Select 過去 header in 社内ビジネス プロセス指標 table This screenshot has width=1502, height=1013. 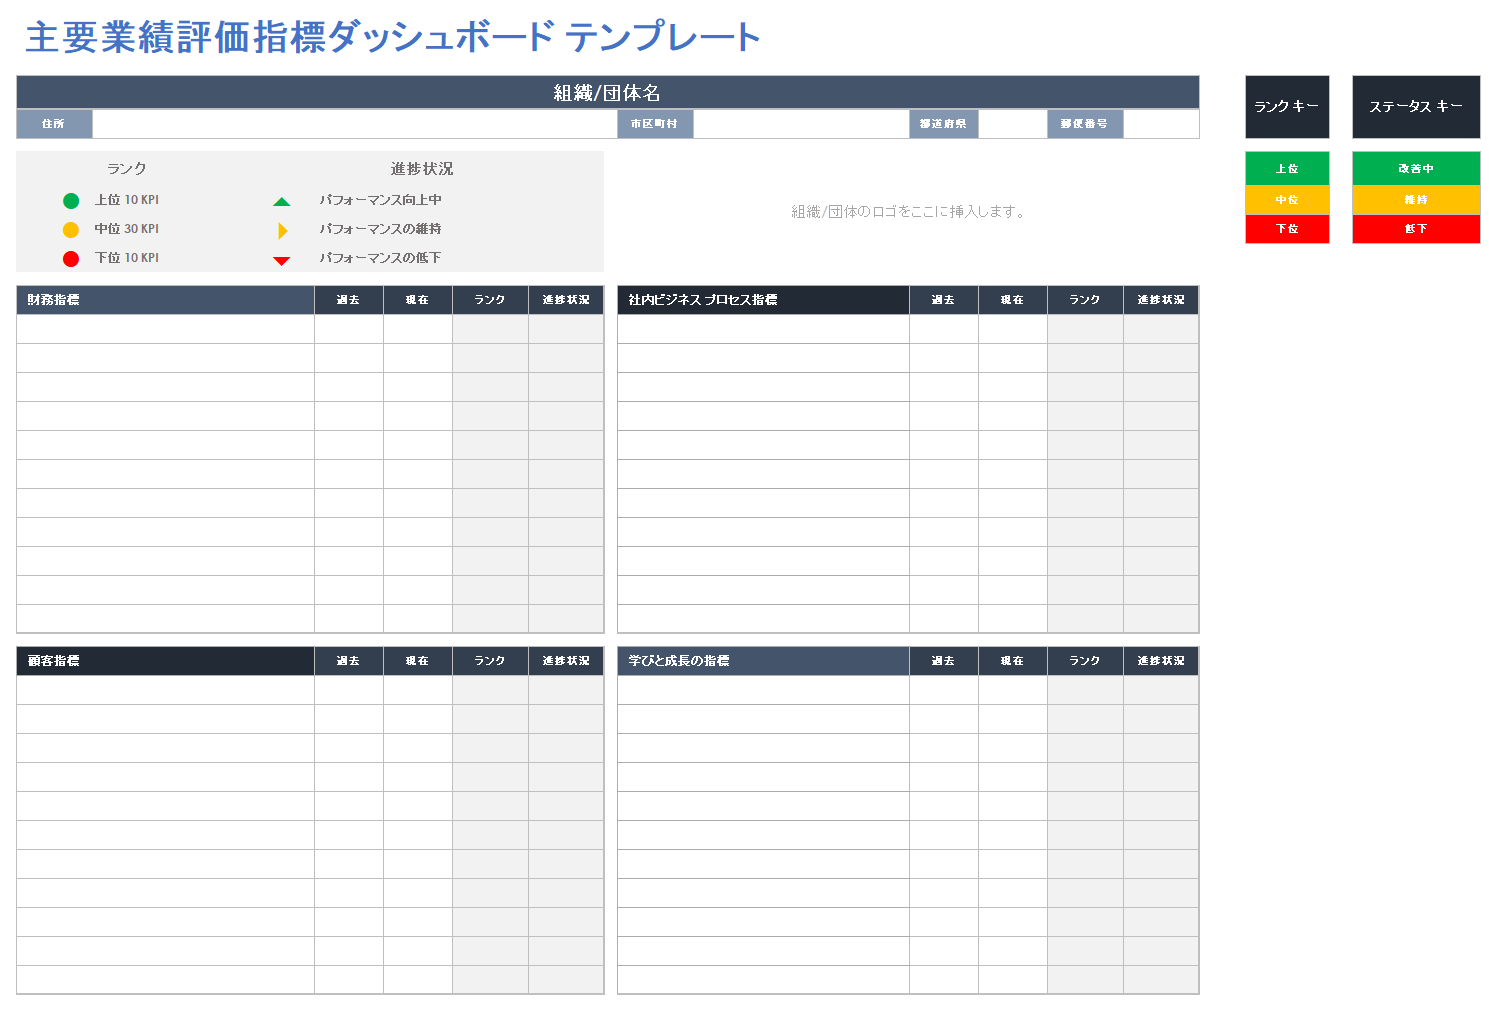pyautogui.click(x=944, y=300)
